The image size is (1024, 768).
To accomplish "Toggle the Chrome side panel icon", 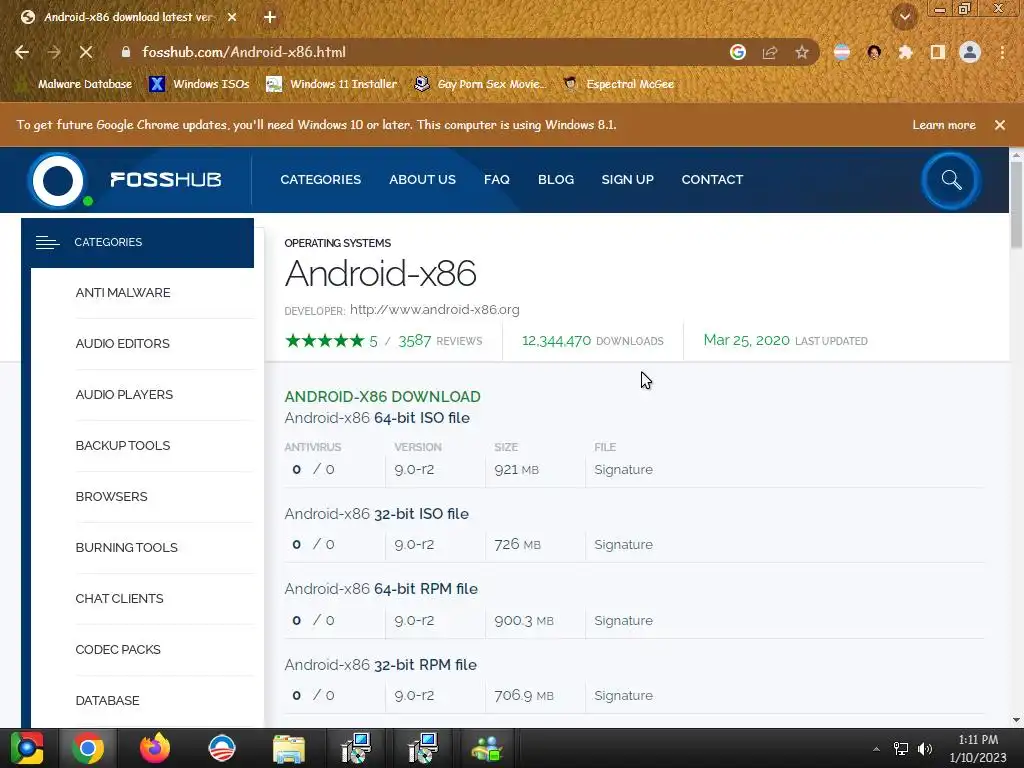I will click(x=938, y=52).
